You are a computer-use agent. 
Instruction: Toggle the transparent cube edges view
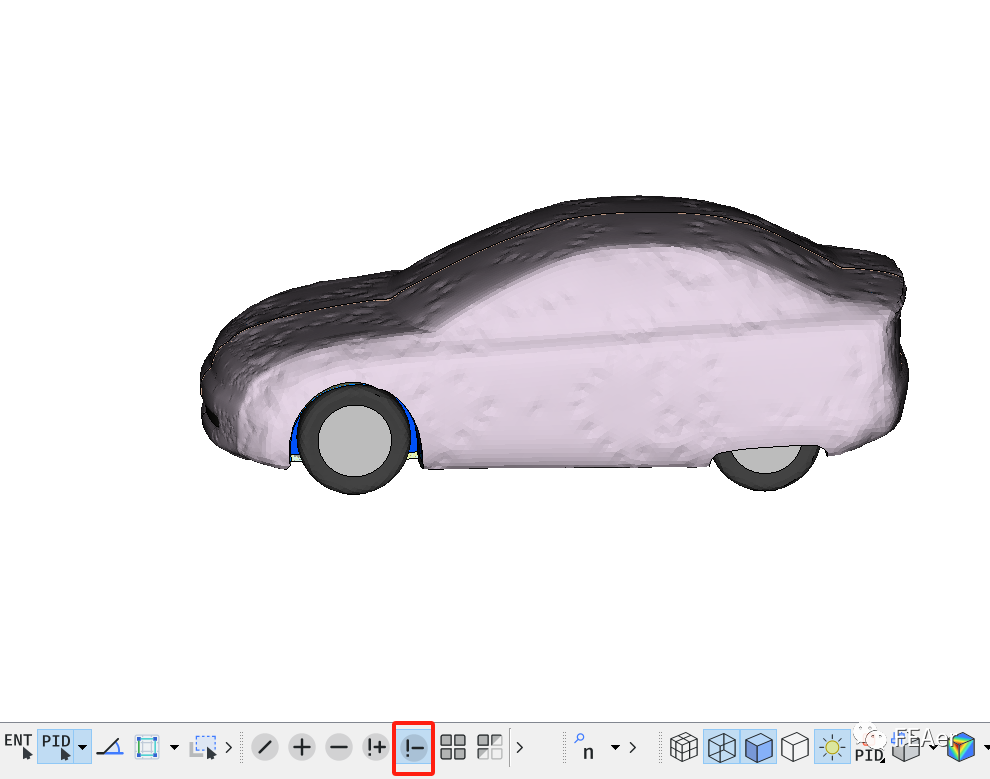pos(721,747)
